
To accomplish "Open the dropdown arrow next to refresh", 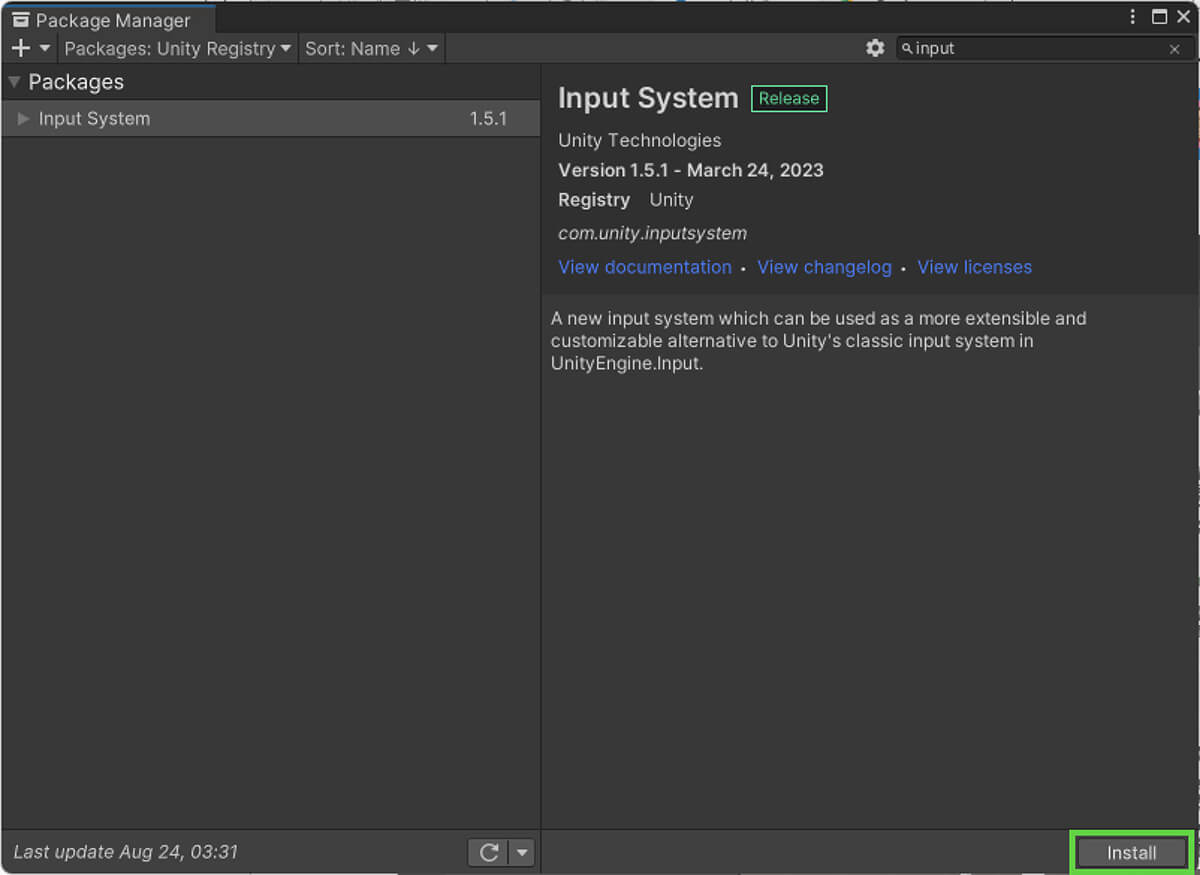I will point(522,852).
